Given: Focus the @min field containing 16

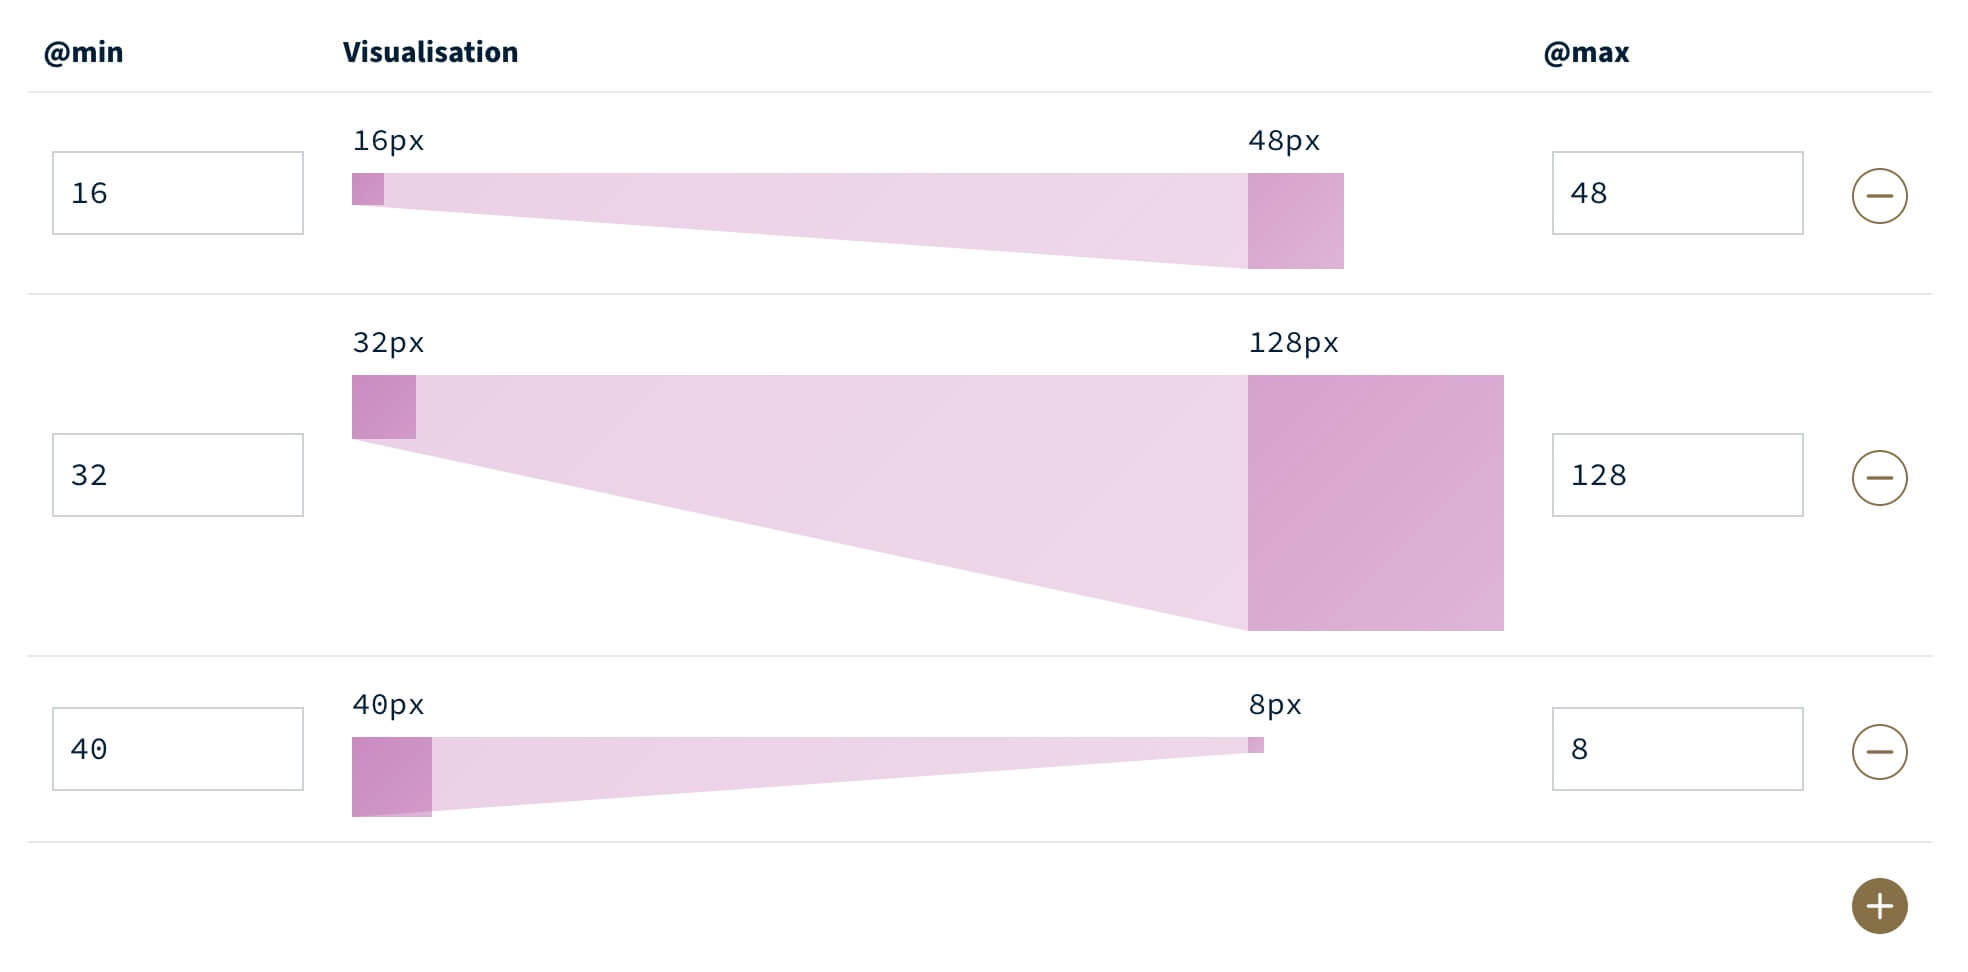Looking at the screenshot, I should click(178, 193).
